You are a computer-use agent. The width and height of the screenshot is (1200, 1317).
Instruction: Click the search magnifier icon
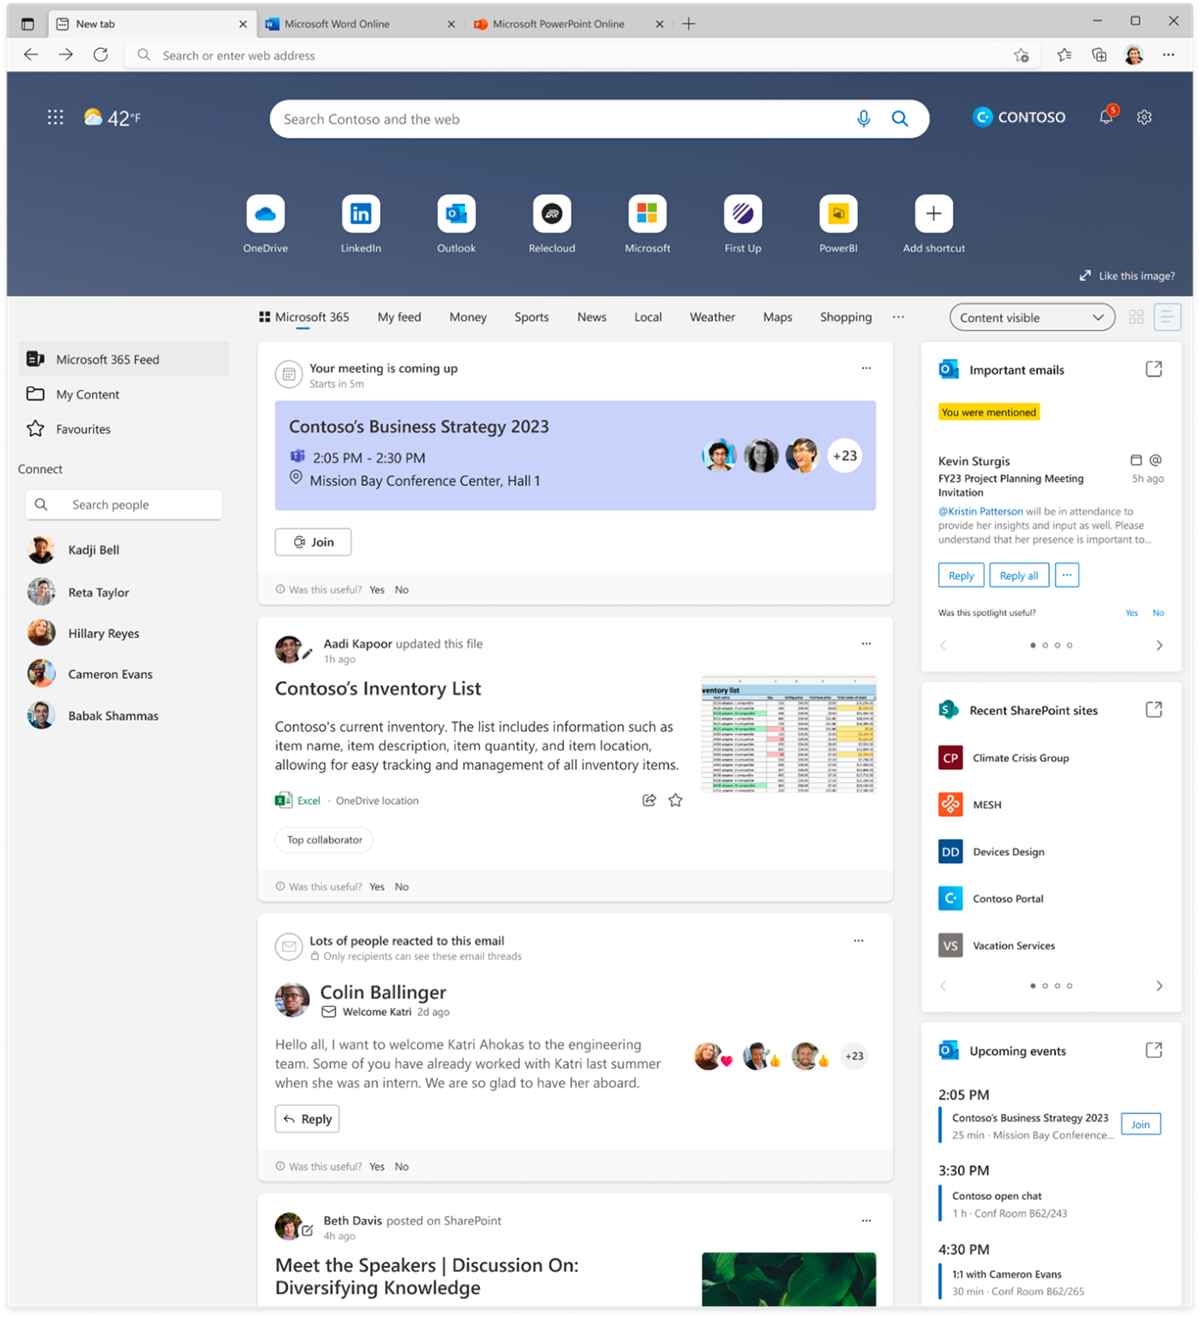pos(900,119)
